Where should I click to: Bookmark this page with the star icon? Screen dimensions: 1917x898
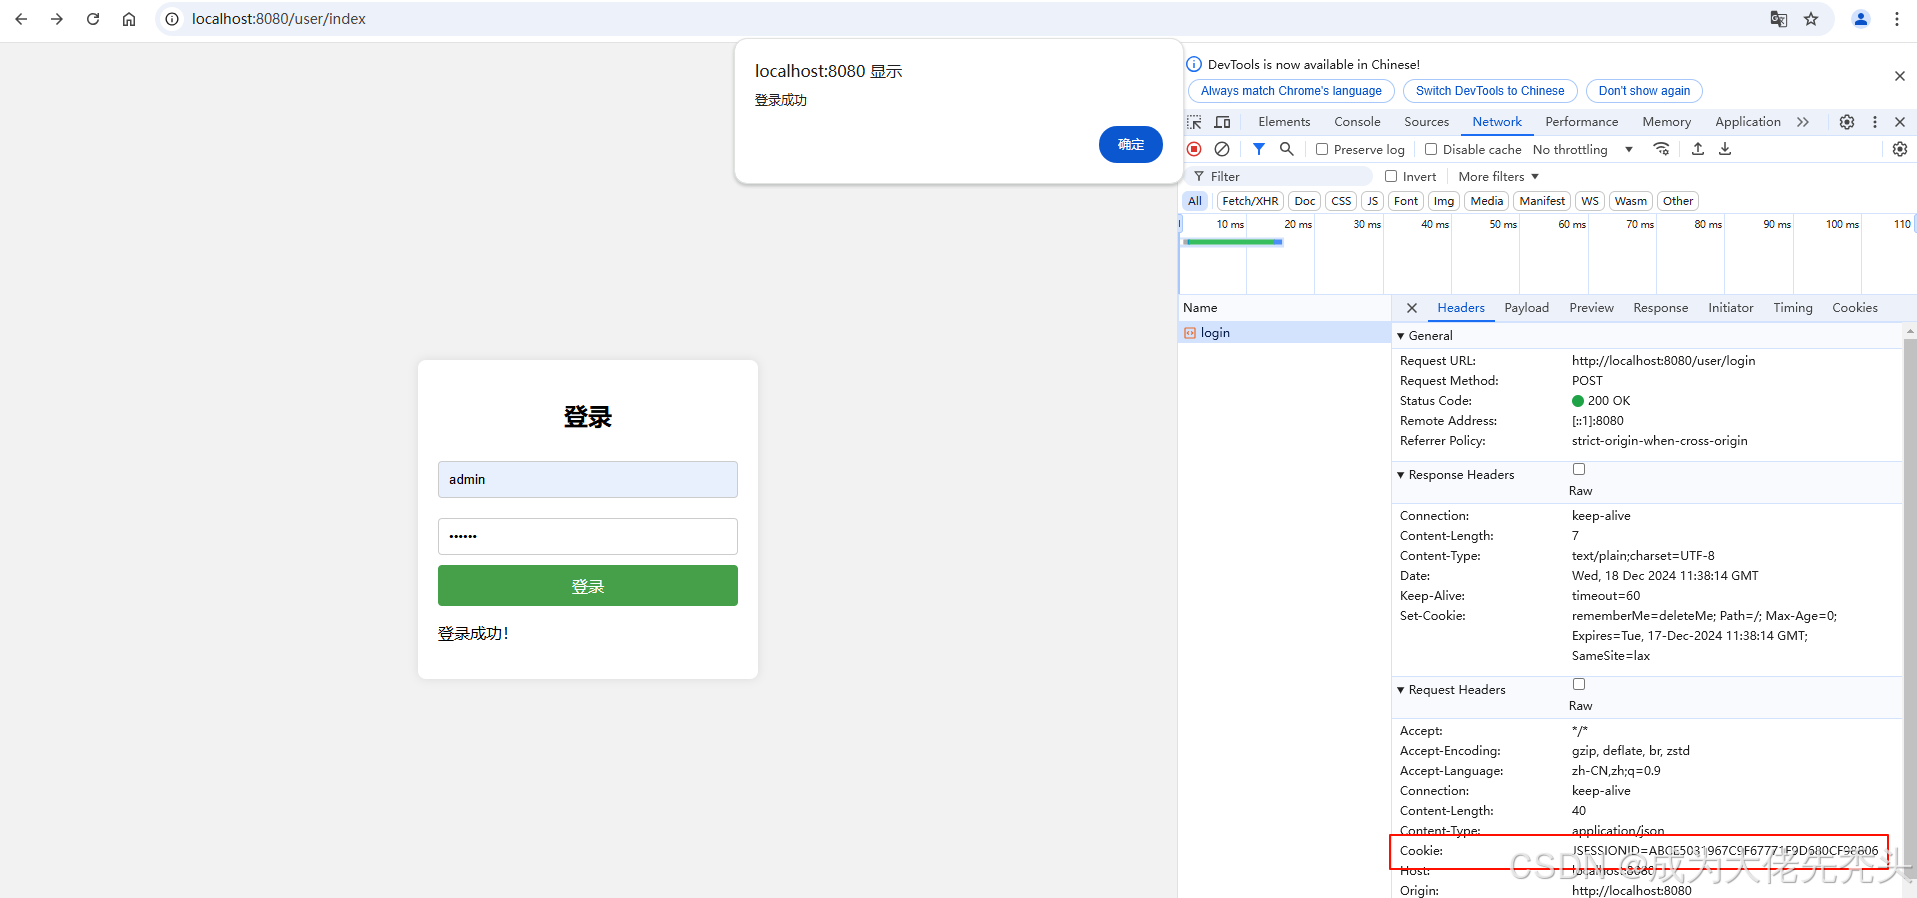[1811, 19]
